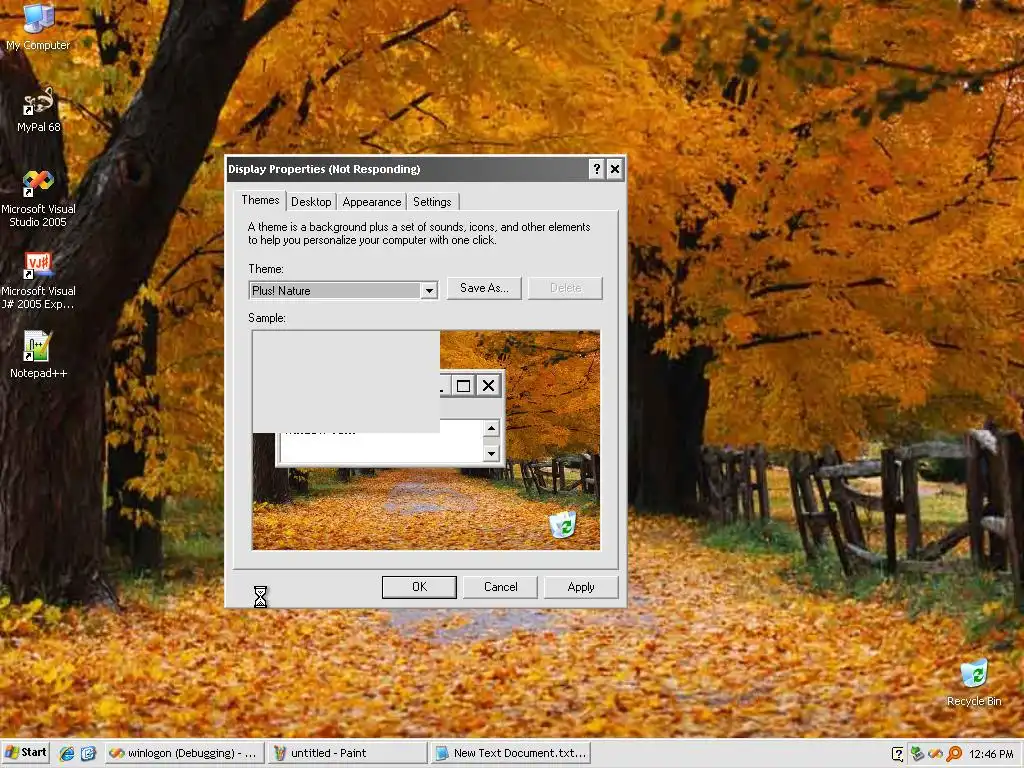Click the disabled Delete button
The image size is (1024, 768).
coord(565,288)
